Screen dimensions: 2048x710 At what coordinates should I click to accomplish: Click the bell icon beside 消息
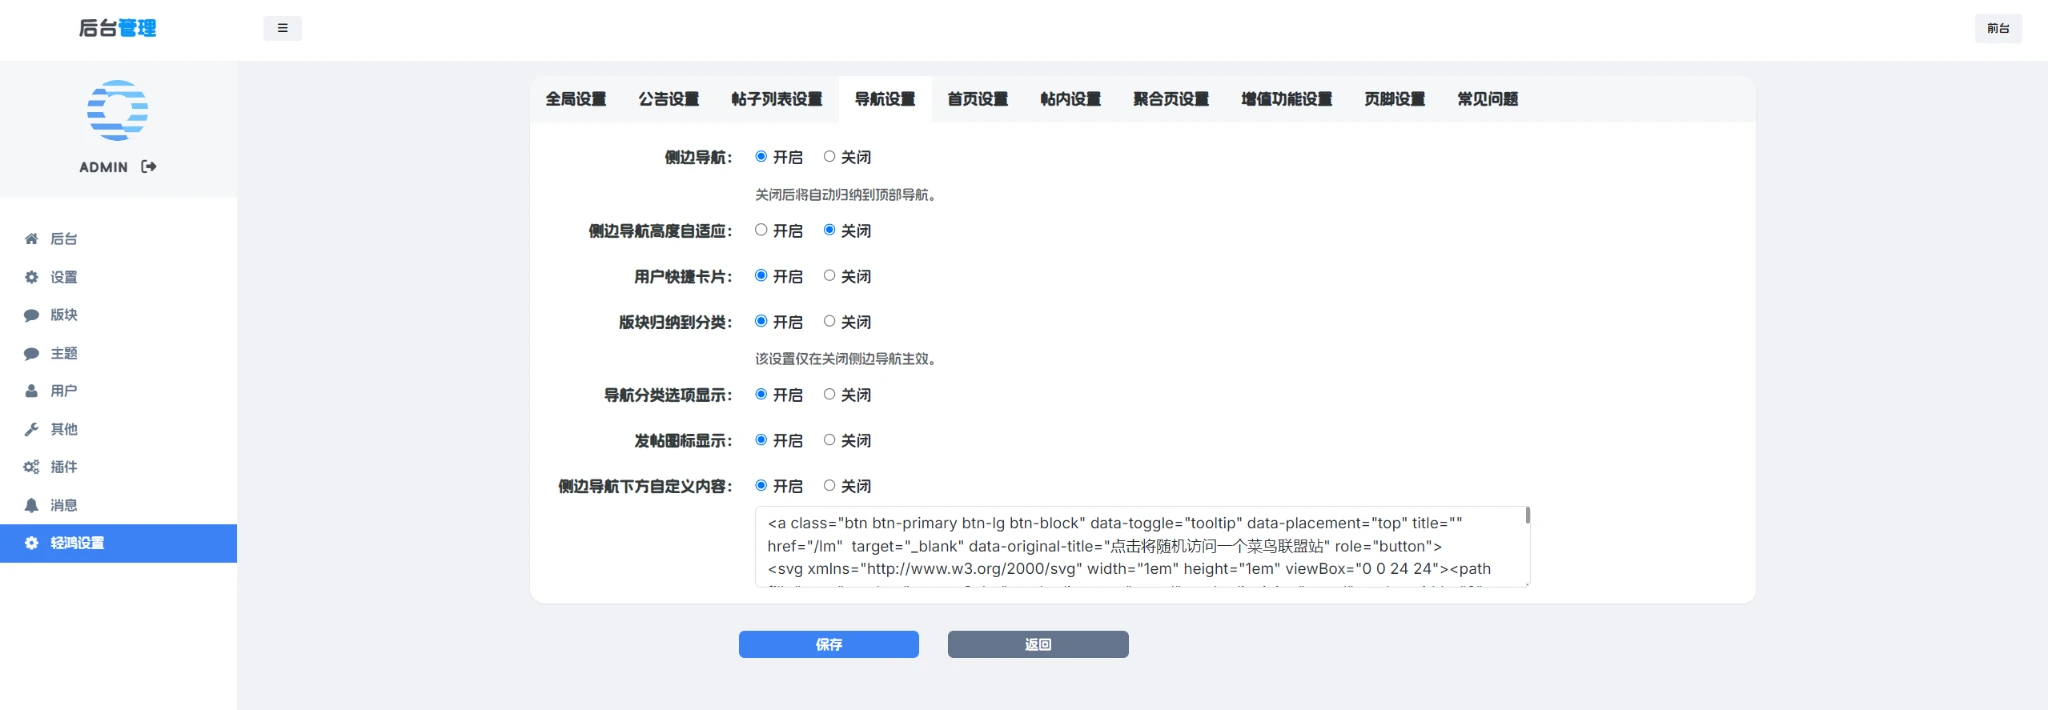tap(31, 505)
